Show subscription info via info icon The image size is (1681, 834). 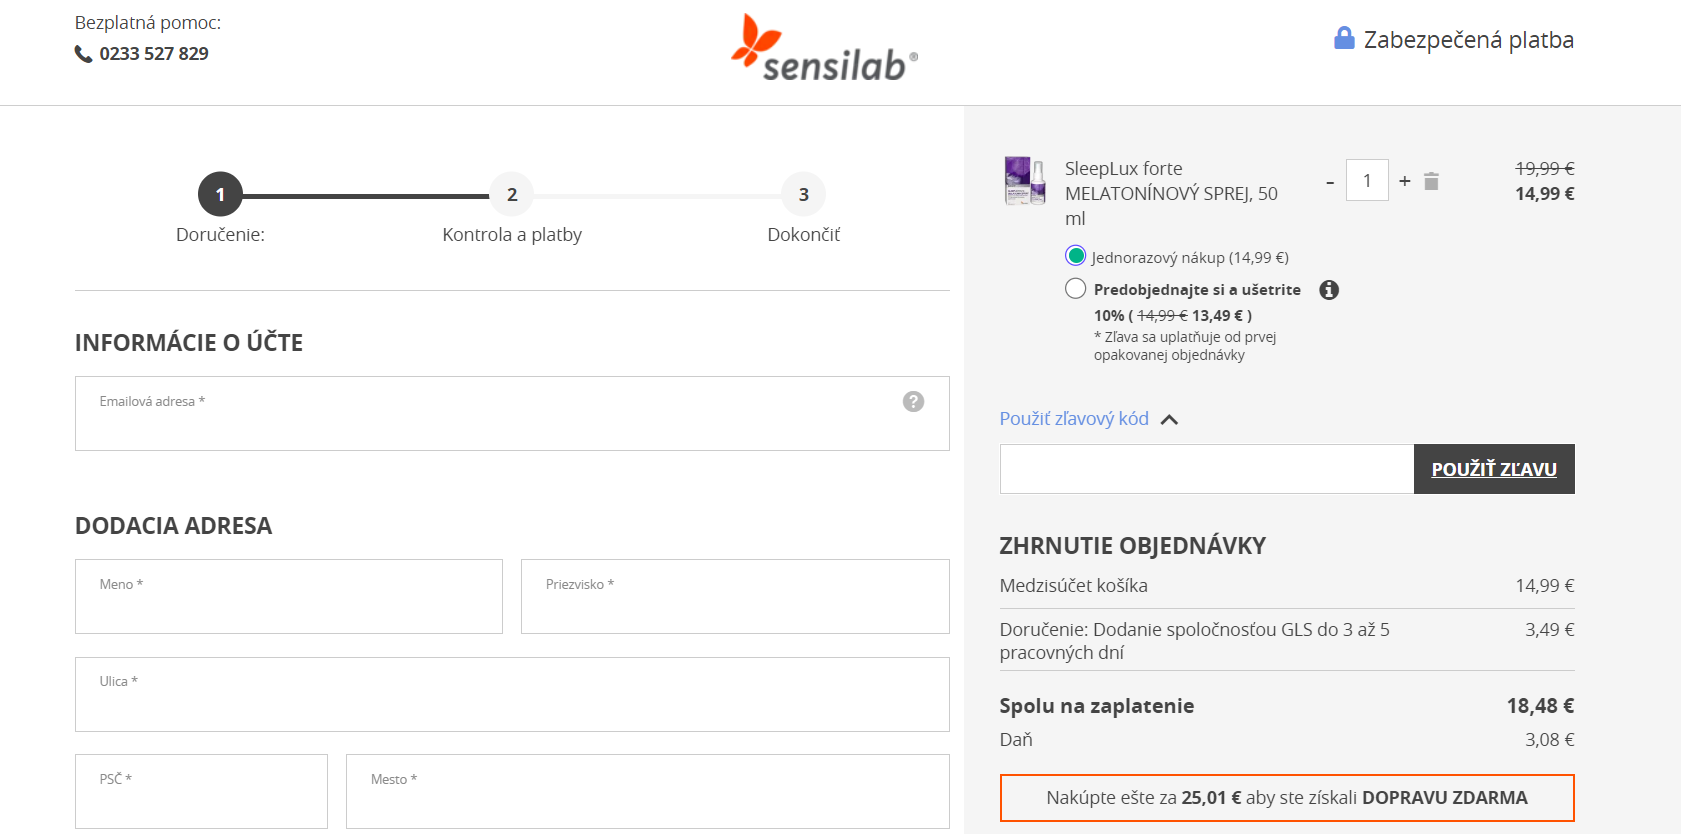[x=1328, y=290]
